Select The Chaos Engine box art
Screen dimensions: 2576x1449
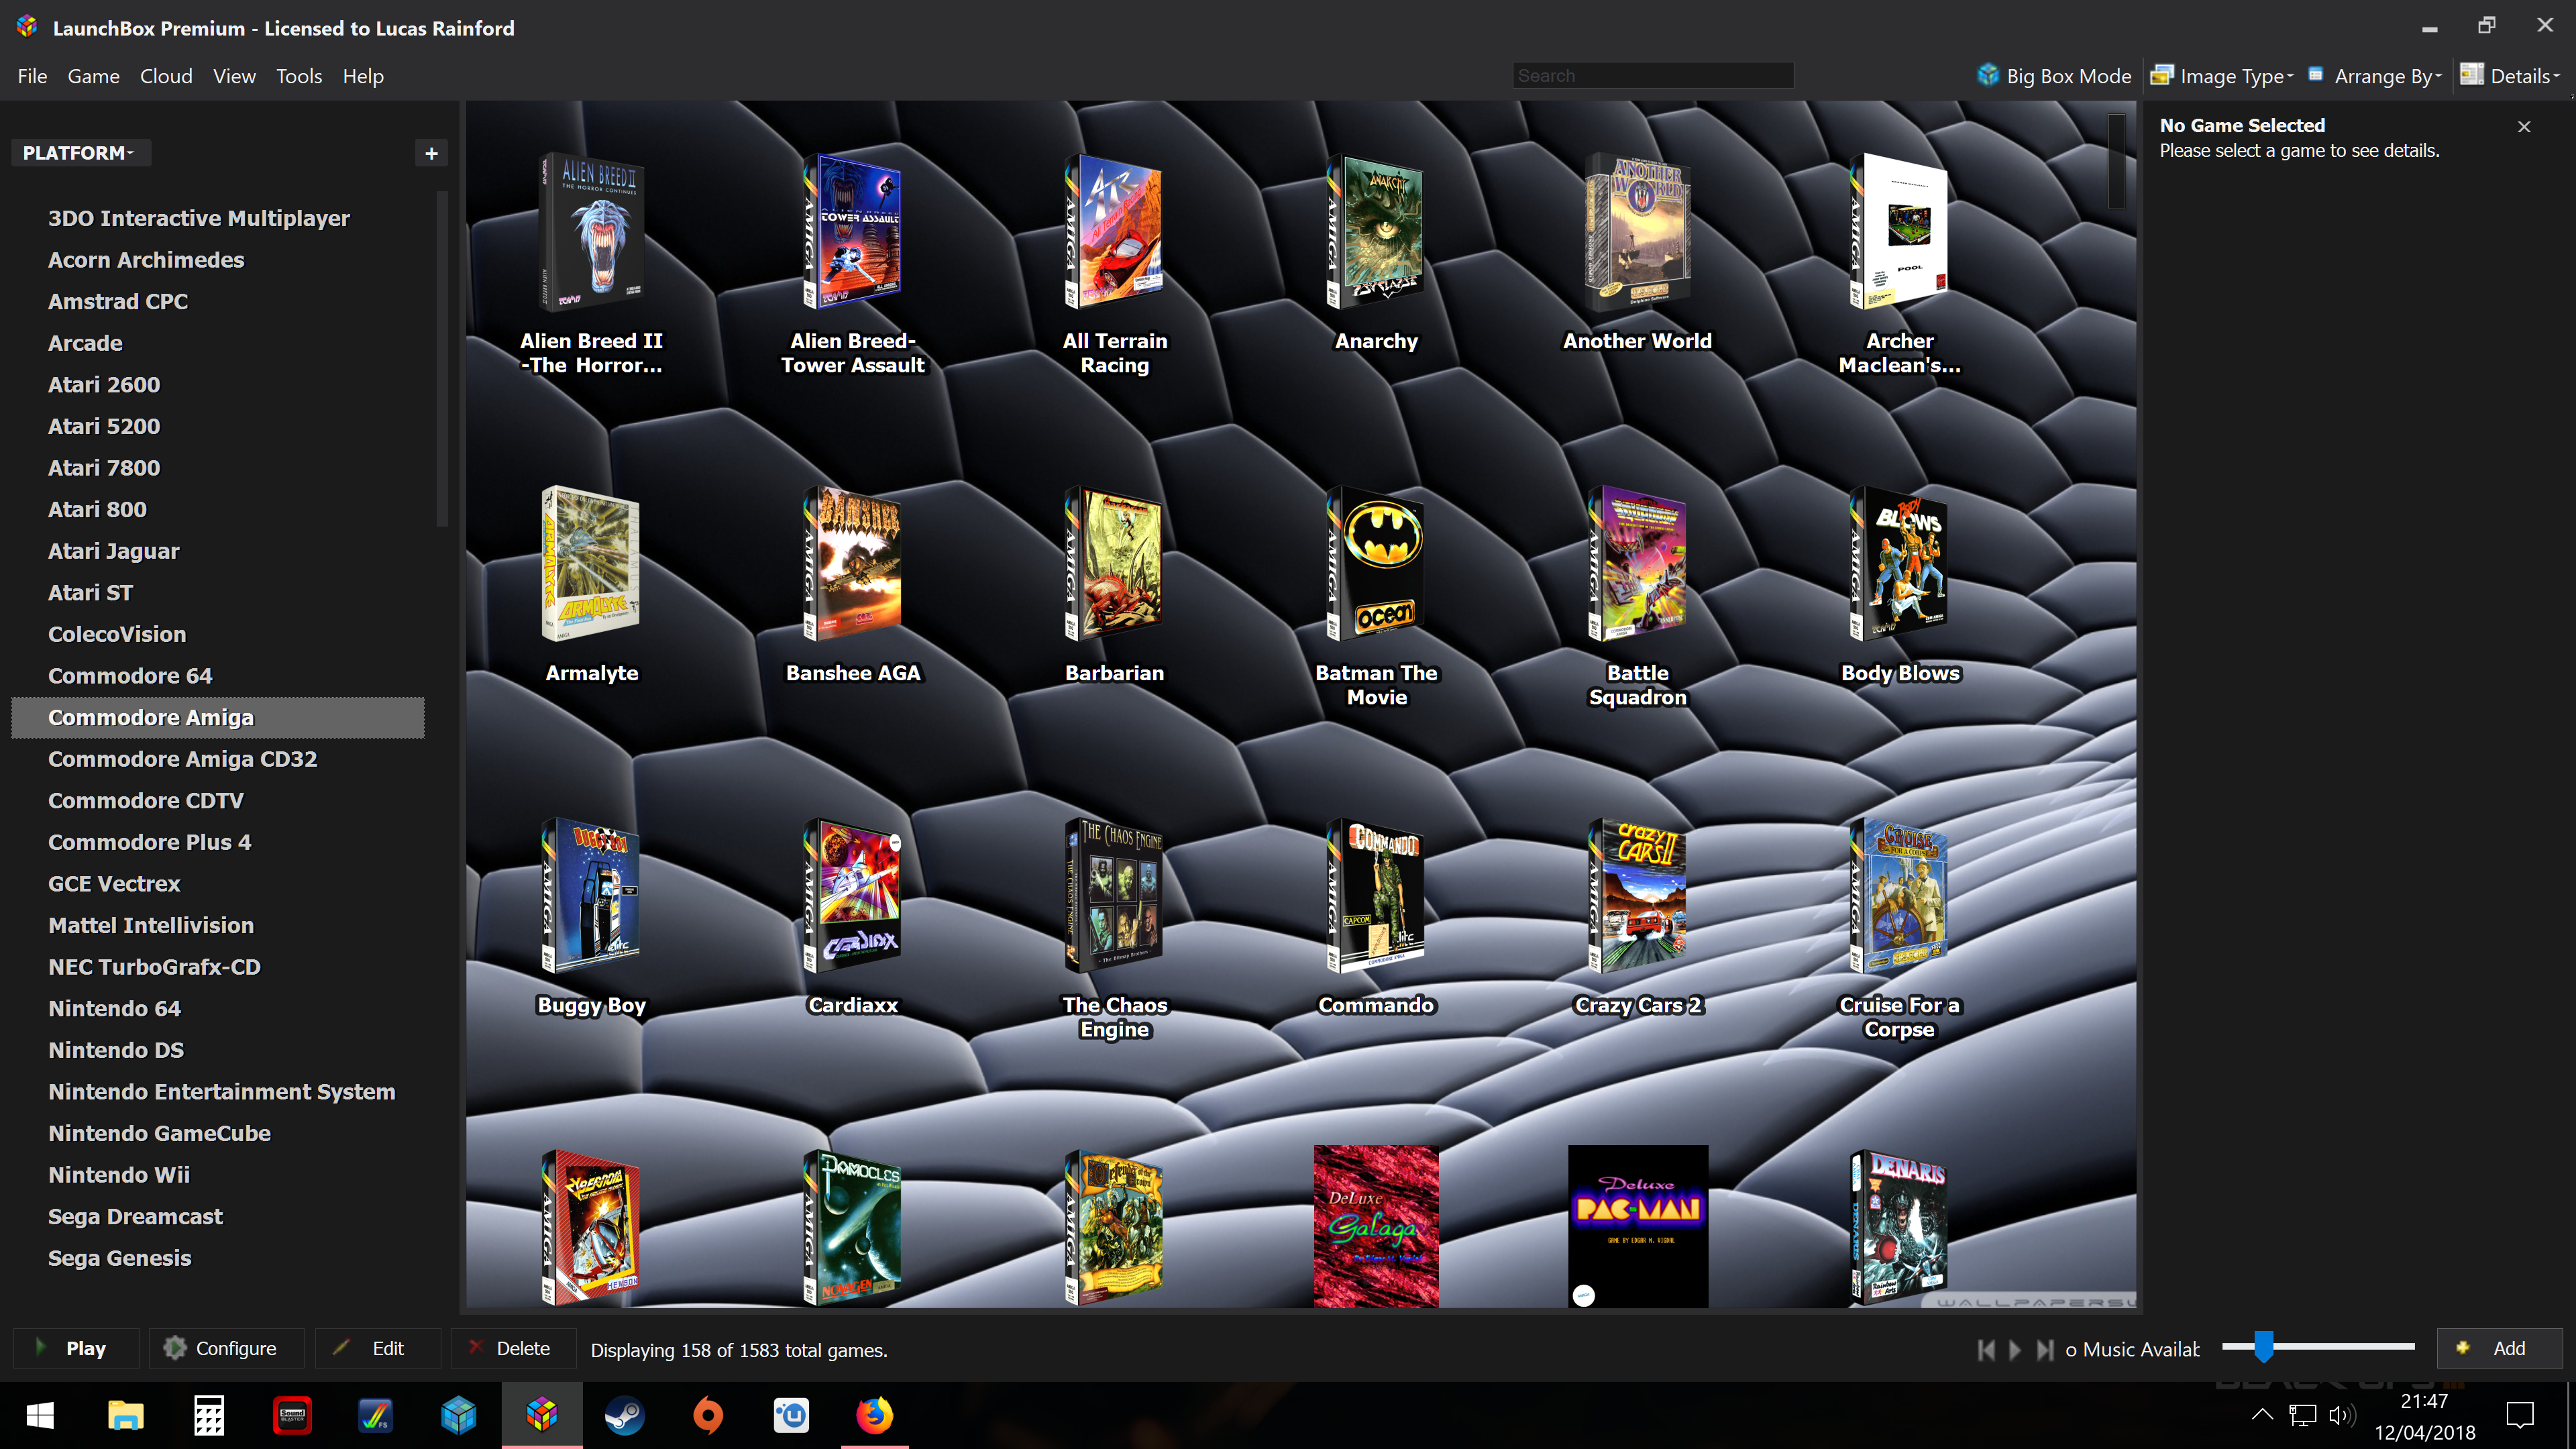pos(1115,896)
